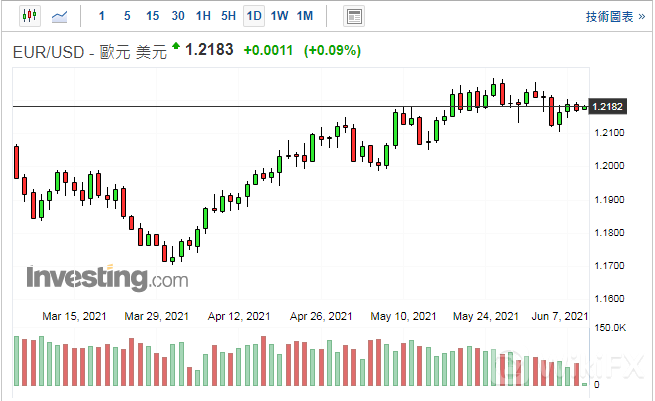Switch to 30 minute interval
This screenshot has width=655, height=401.
tap(178, 16)
